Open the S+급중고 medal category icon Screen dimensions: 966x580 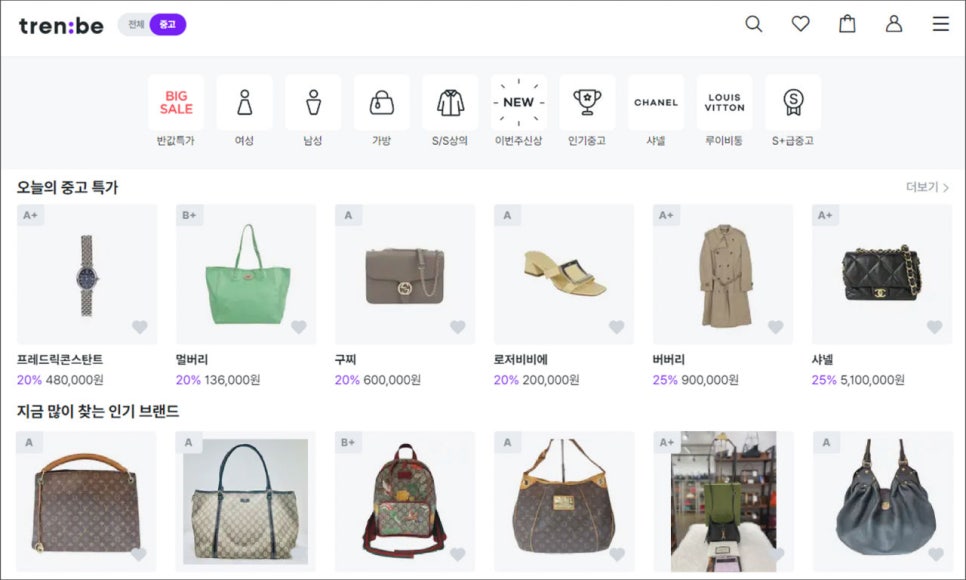pos(793,102)
